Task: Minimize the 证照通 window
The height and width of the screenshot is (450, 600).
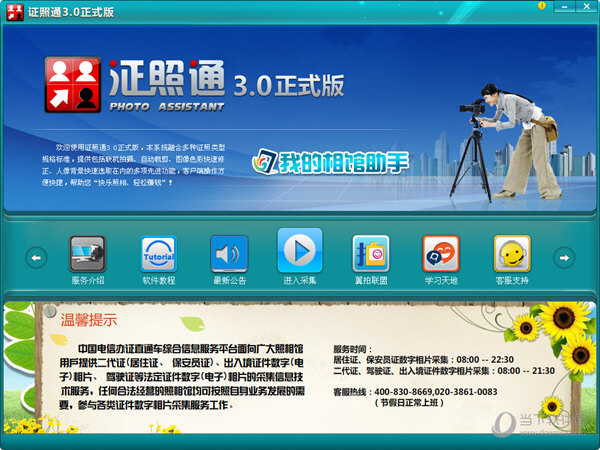Action: (565, 6)
